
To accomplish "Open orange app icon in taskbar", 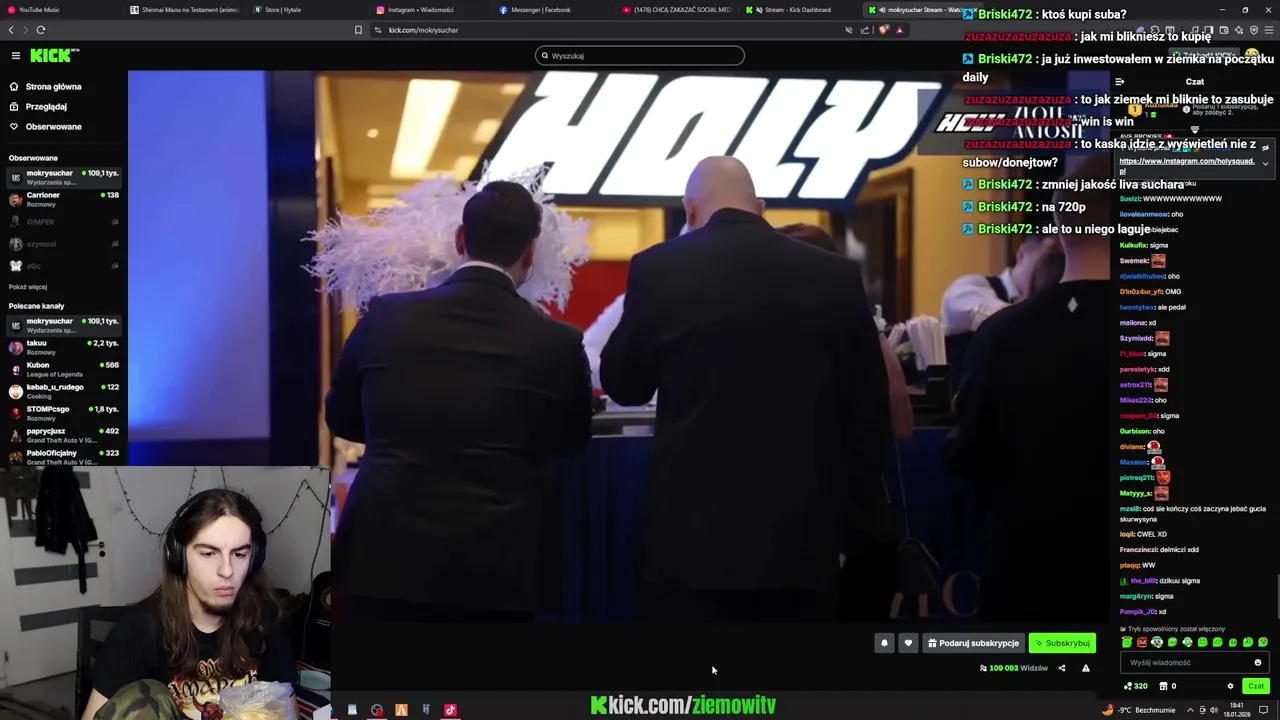I will click(401, 710).
